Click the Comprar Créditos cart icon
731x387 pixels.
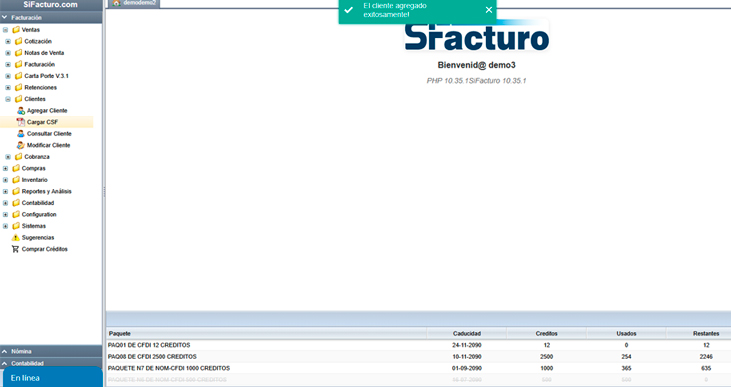(15, 249)
